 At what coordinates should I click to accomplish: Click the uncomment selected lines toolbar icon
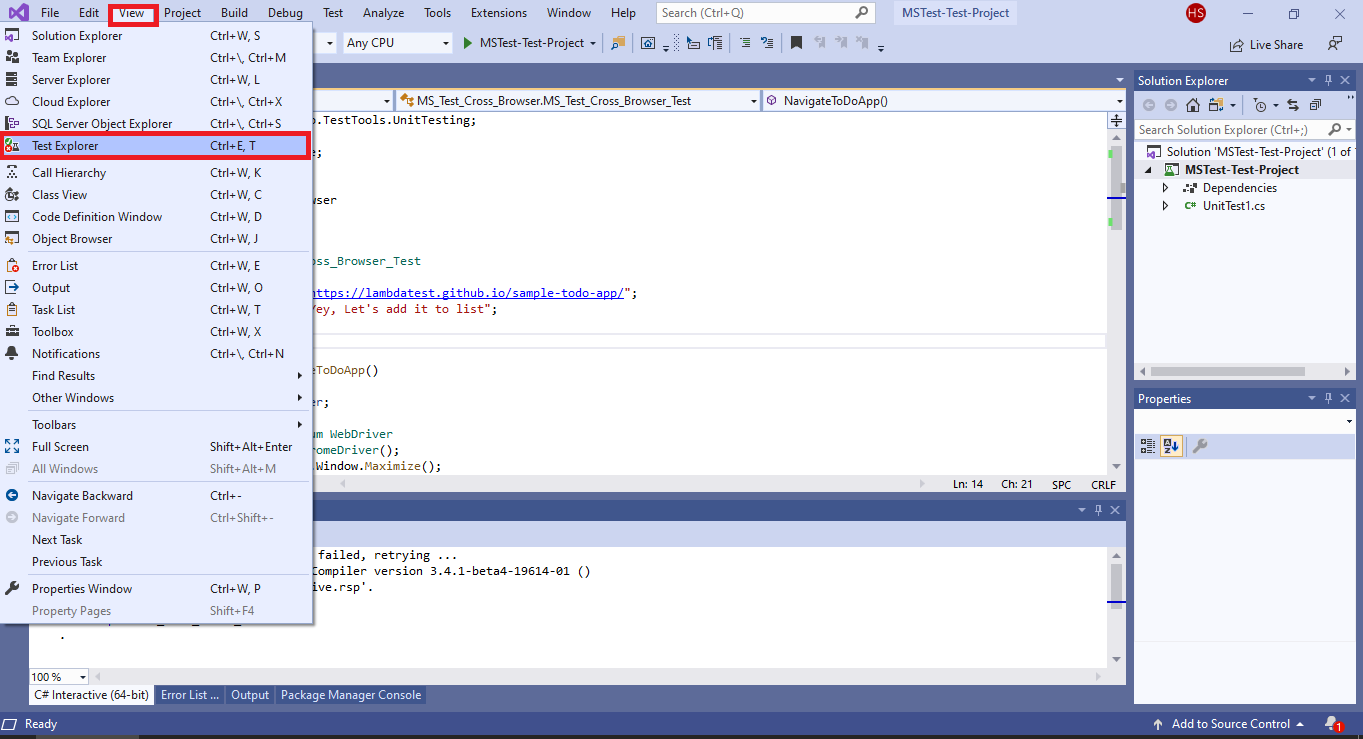(767, 43)
